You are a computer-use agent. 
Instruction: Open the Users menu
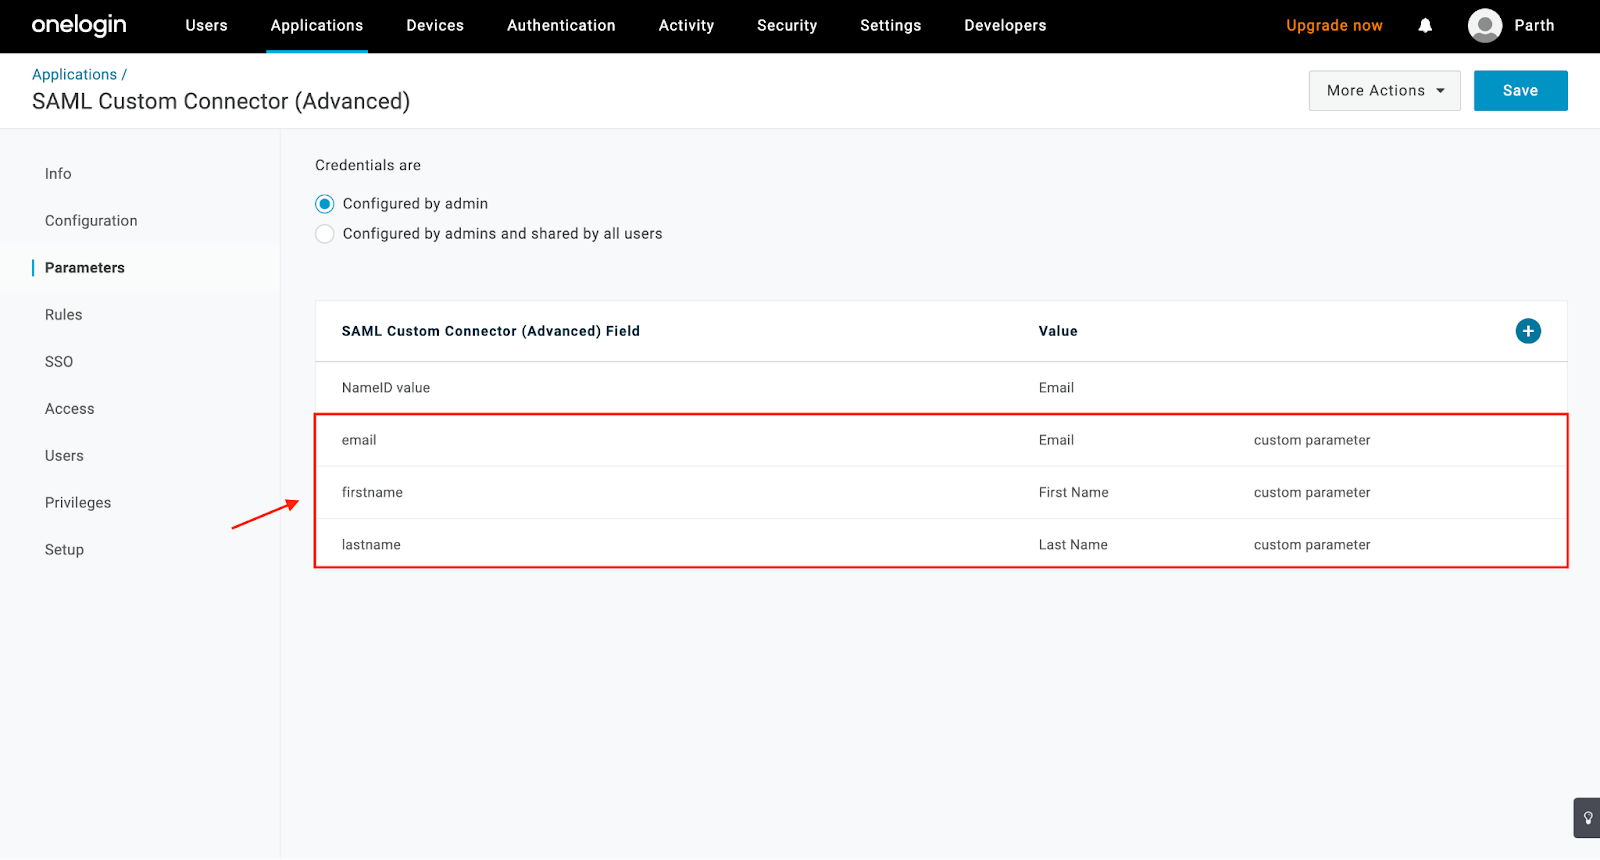[x=206, y=26]
